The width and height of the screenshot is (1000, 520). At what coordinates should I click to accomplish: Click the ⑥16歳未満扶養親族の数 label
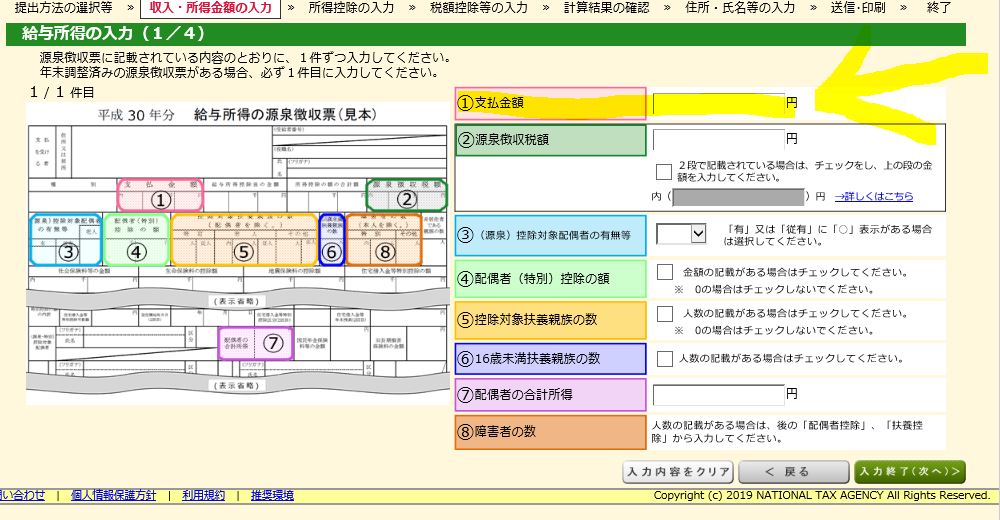[550, 359]
